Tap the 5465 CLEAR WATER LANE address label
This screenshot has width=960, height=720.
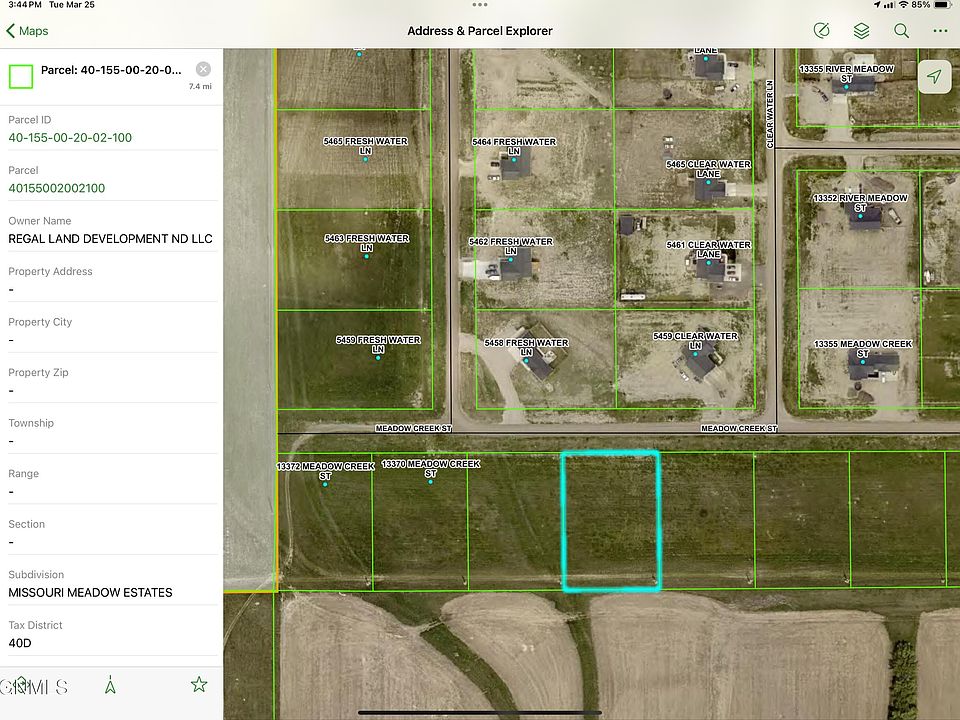pyautogui.click(x=708, y=169)
